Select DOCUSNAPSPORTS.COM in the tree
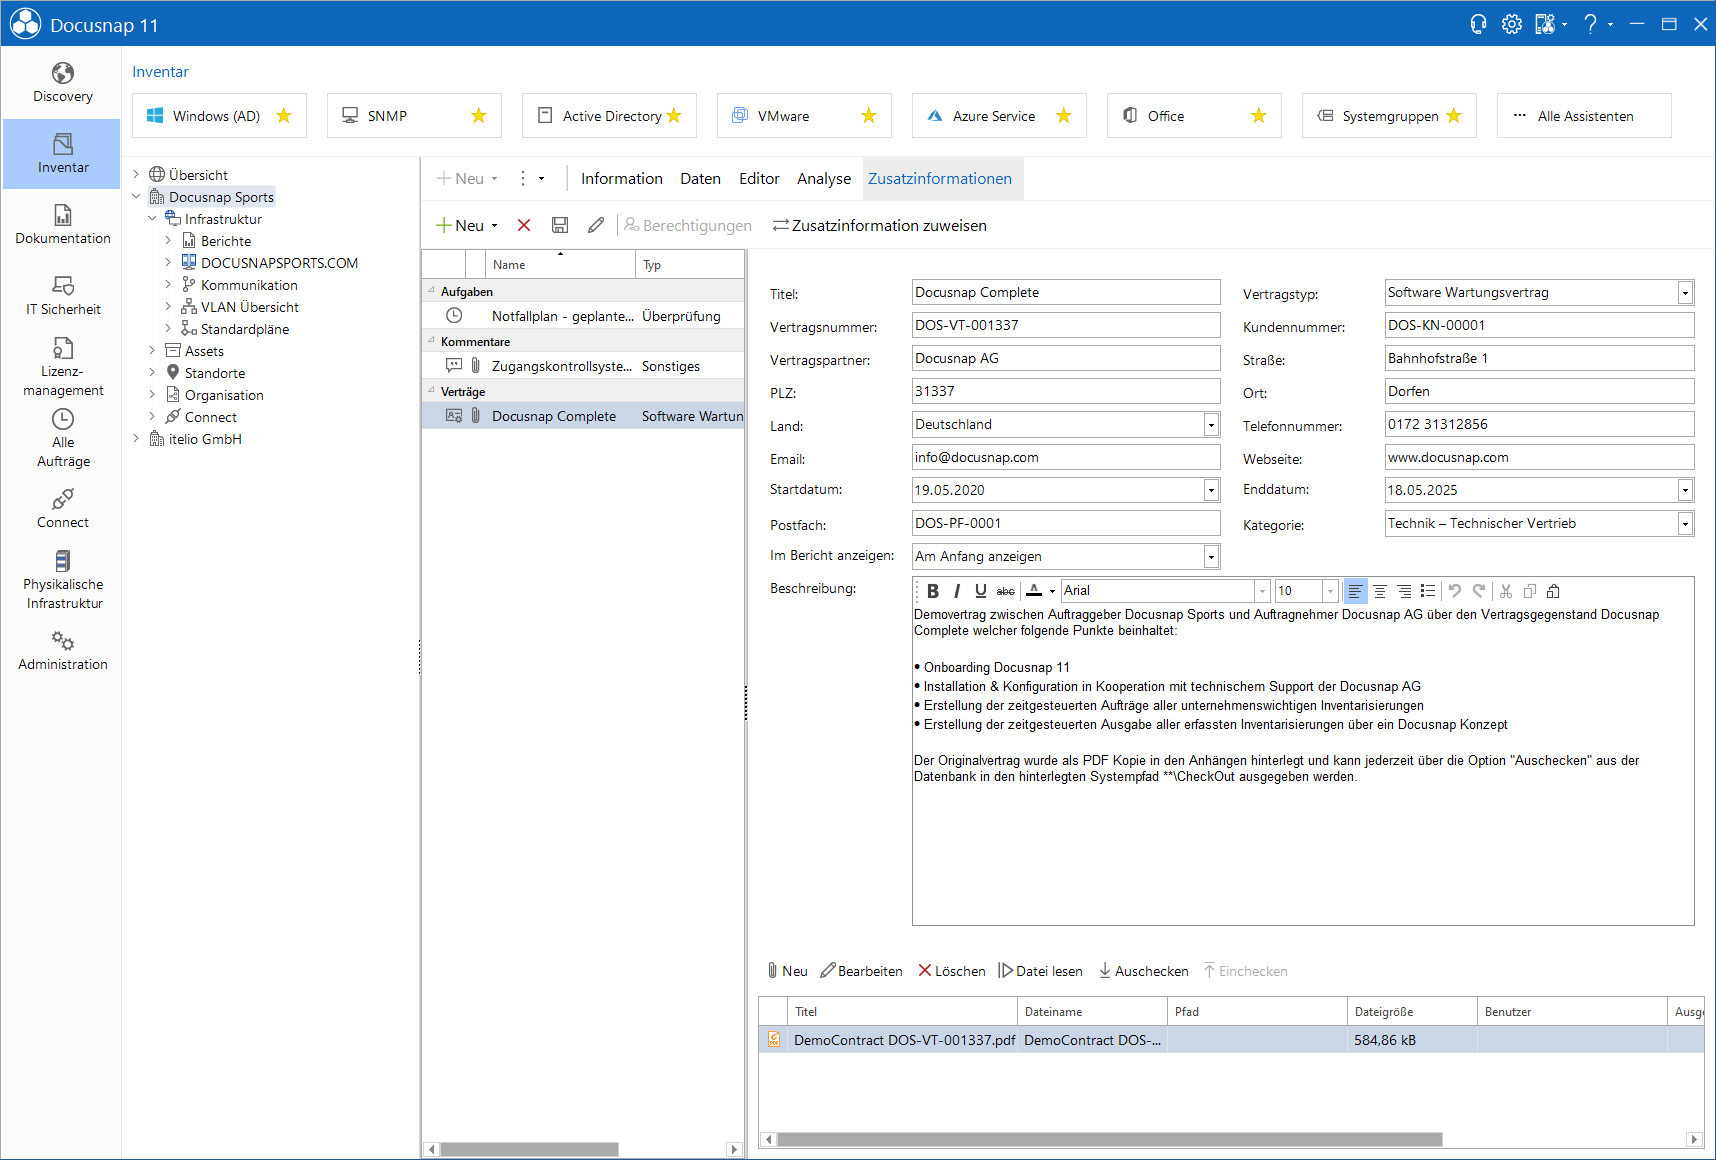Image resolution: width=1716 pixels, height=1160 pixels. coord(279,263)
